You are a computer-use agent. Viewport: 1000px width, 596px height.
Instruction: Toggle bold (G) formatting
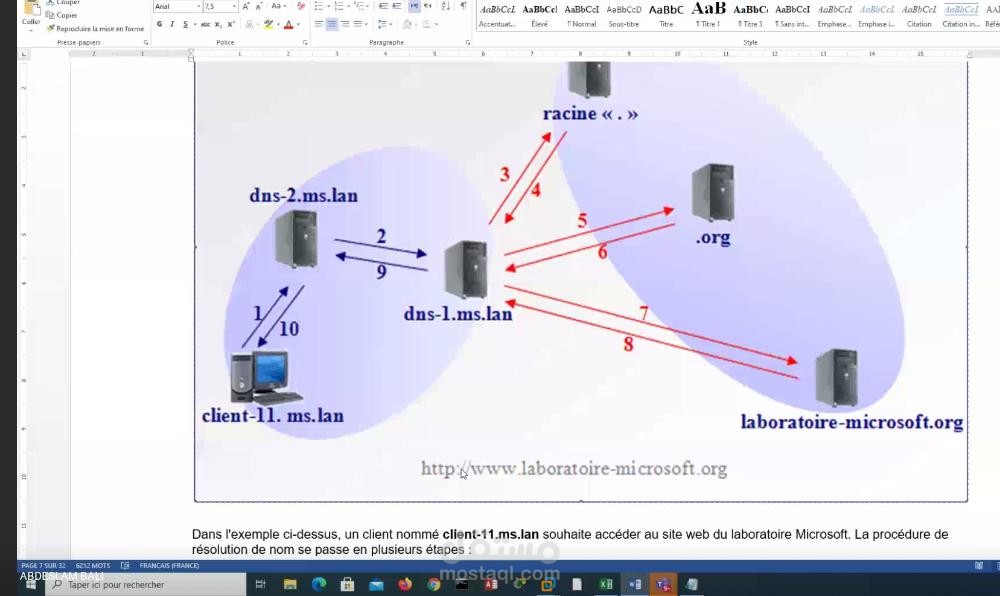pyautogui.click(x=159, y=24)
